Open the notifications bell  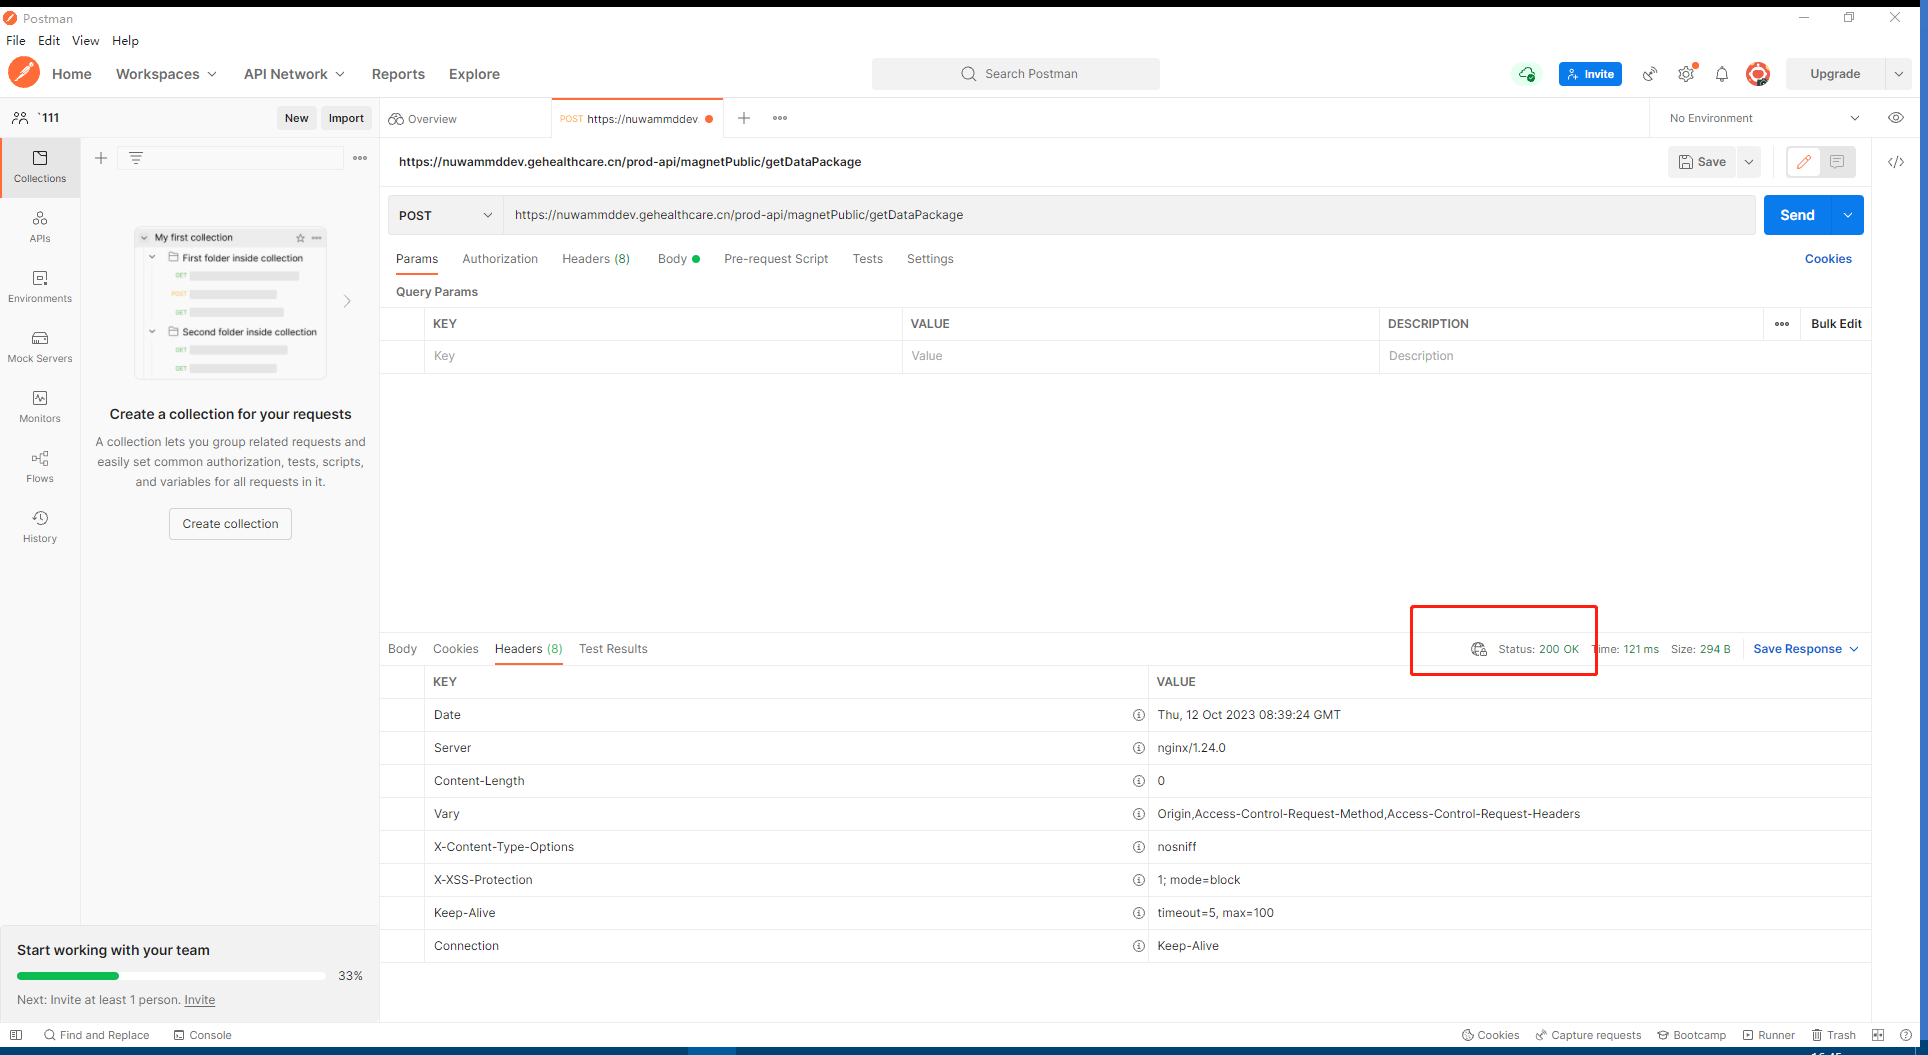(x=1722, y=74)
